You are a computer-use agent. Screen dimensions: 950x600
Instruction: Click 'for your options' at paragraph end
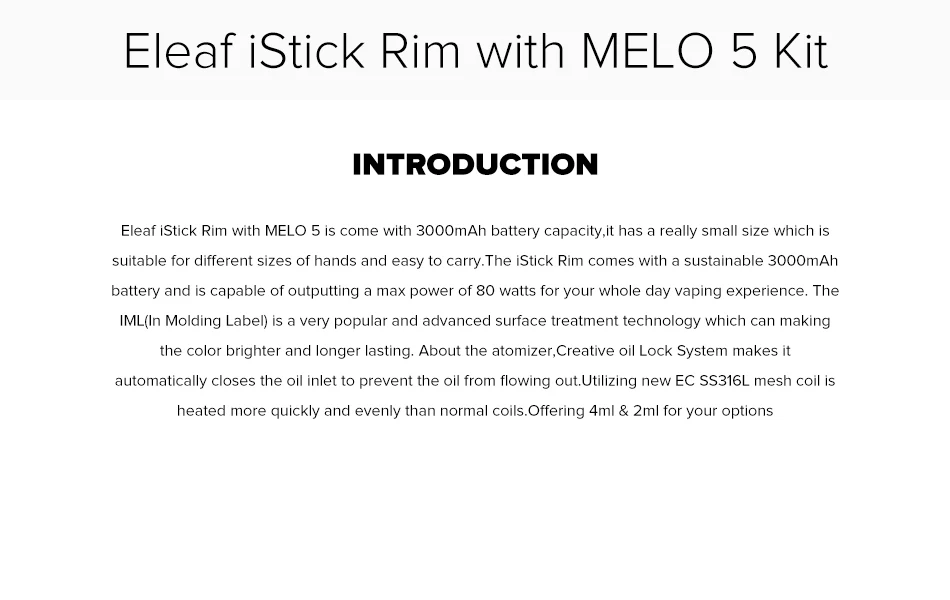click(x=717, y=411)
